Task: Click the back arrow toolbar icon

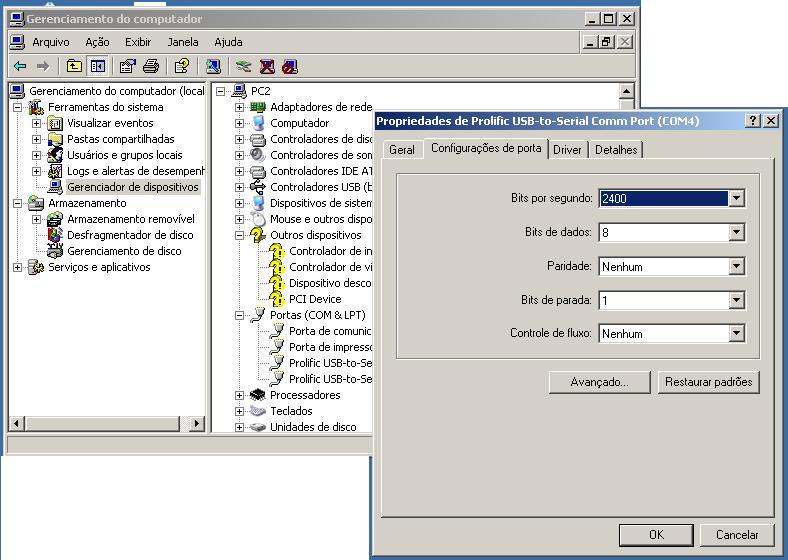Action: [21, 66]
